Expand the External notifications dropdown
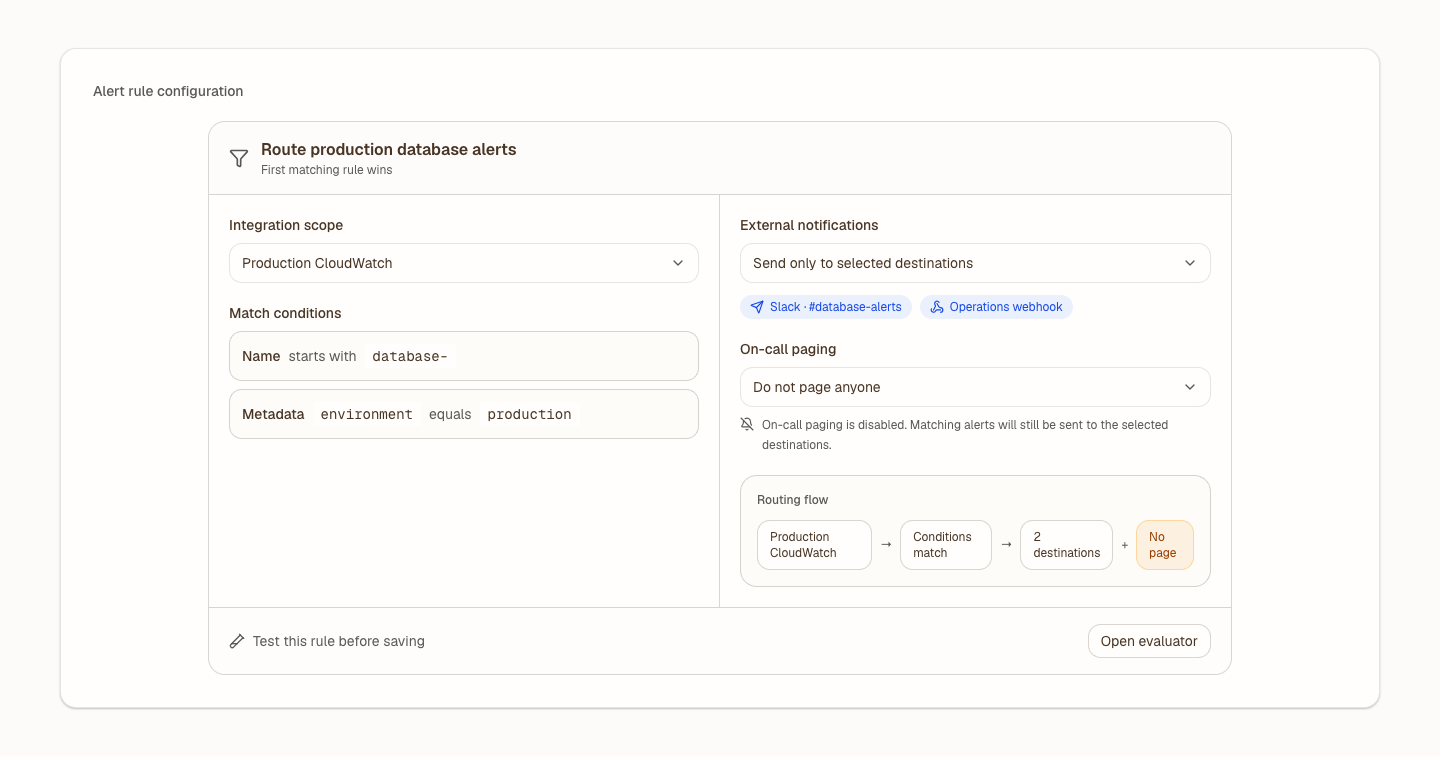This screenshot has height=760, width=1440. coord(975,263)
